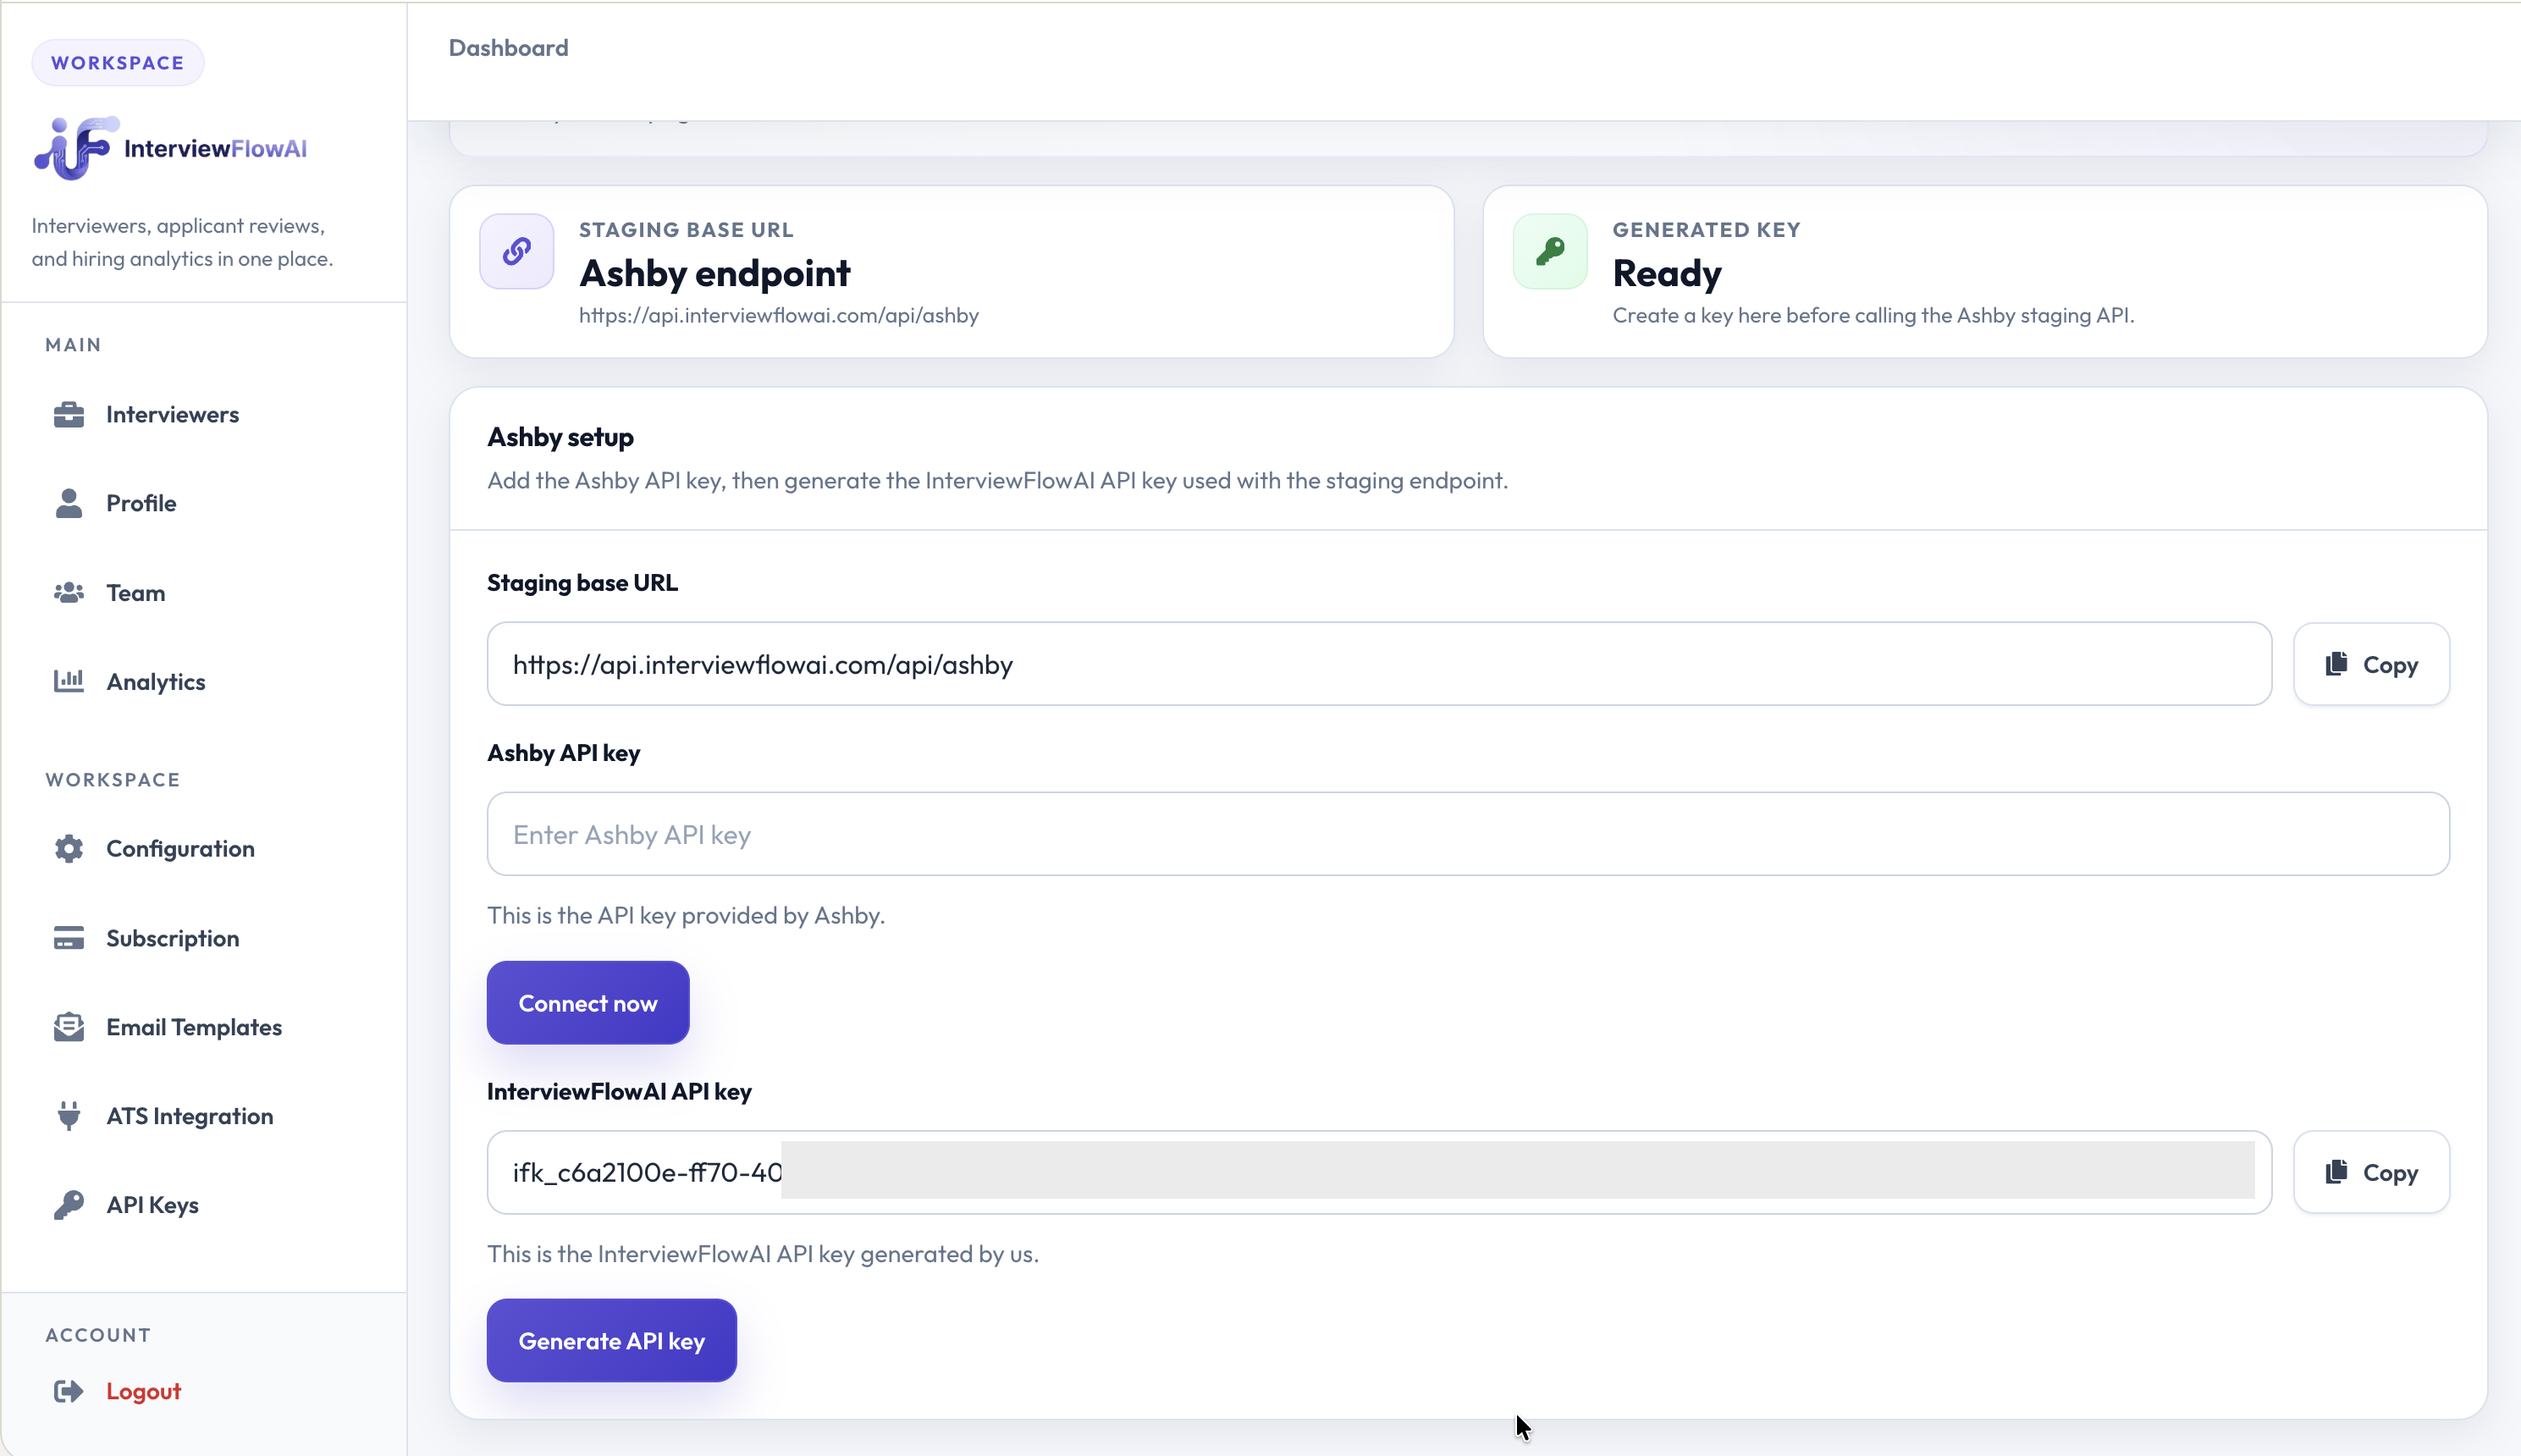Click 'This is the API key provided by Ashby.'
This screenshot has height=1456, width=2521.
tap(686, 915)
